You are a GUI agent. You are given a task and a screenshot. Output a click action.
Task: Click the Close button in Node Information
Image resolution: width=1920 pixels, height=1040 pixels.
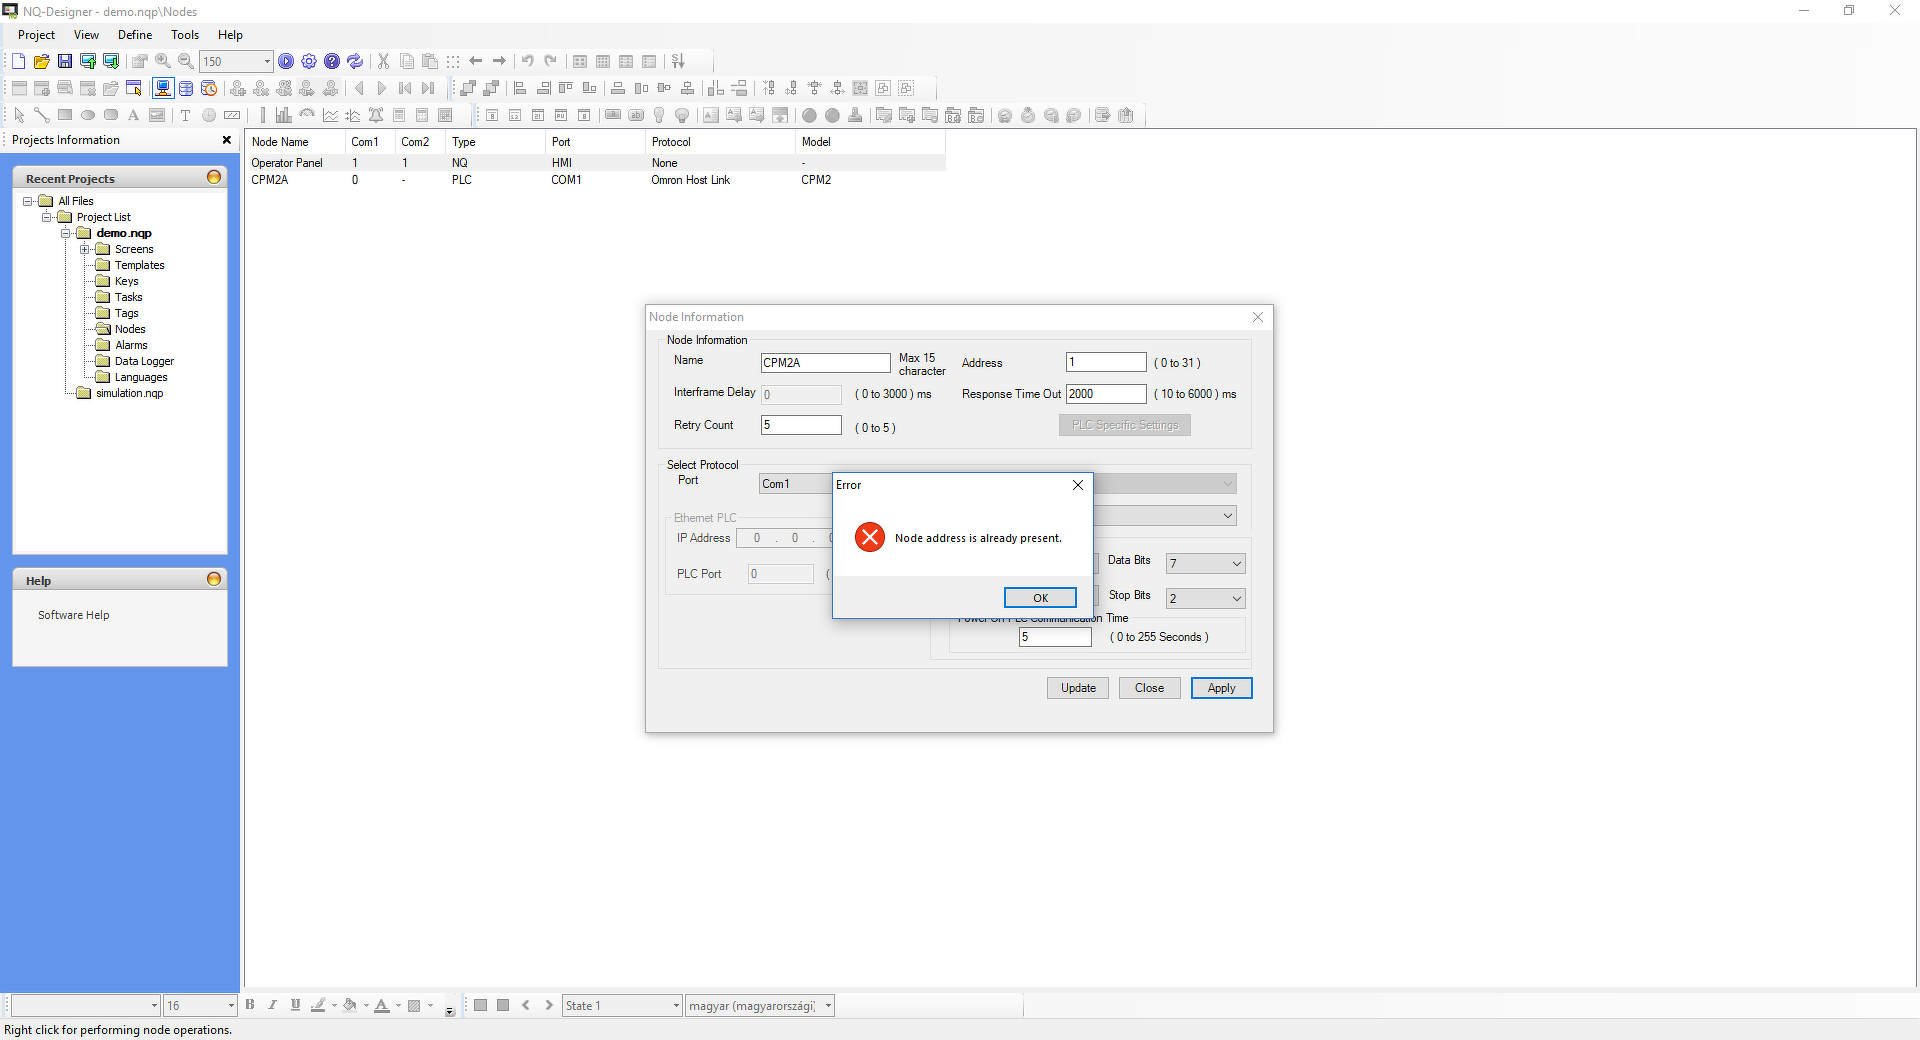(1149, 688)
